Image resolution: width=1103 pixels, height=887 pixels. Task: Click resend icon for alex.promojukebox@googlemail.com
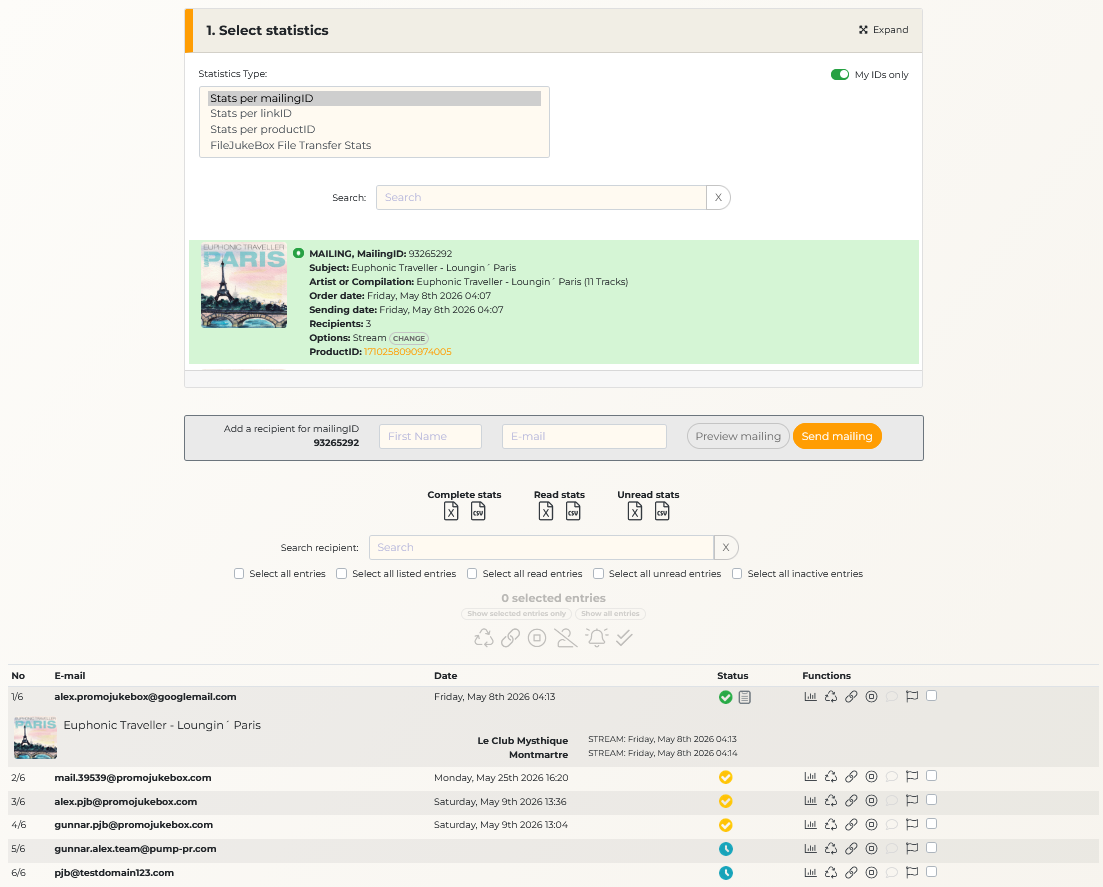(x=831, y=696)
